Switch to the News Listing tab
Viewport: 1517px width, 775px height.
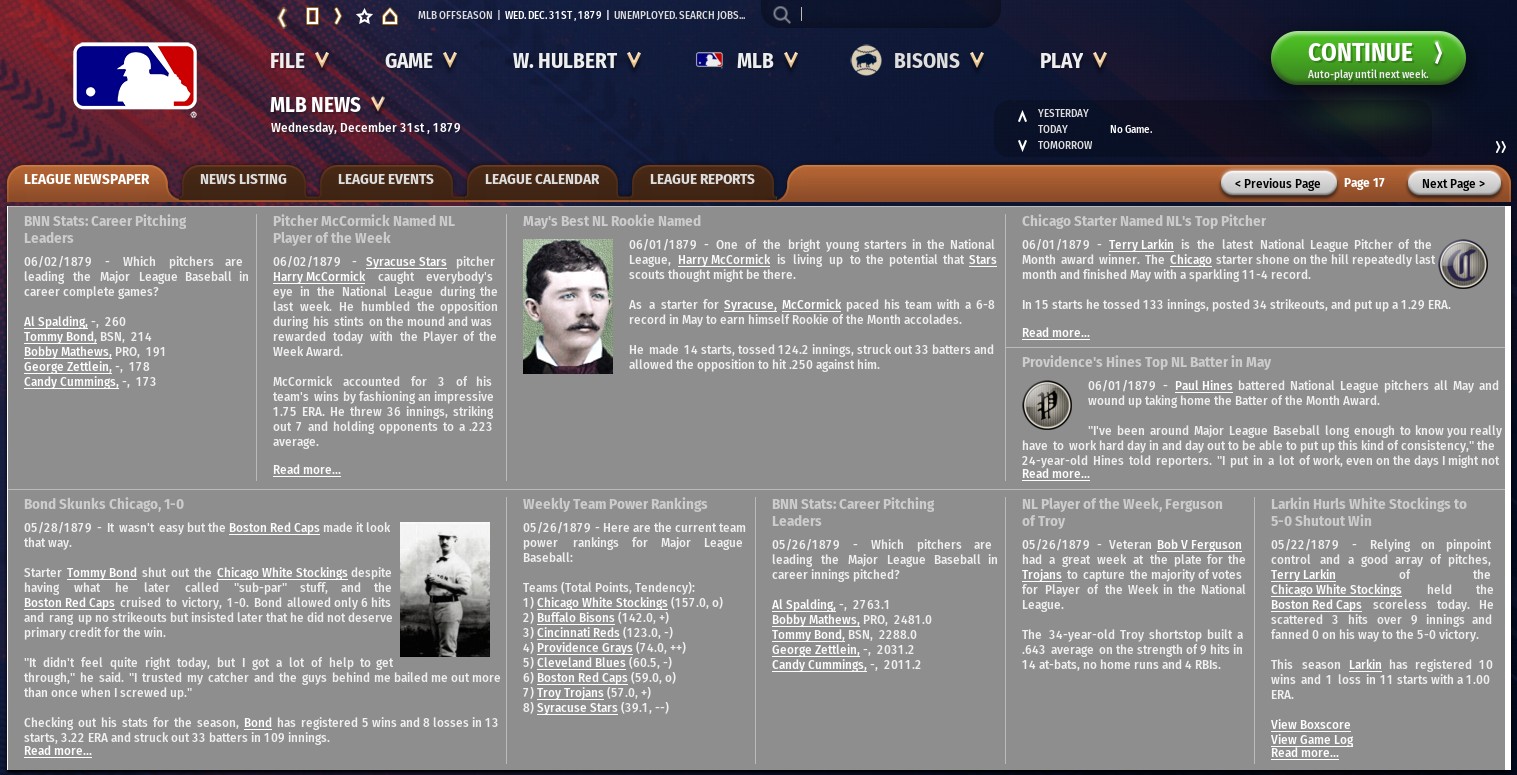coord(243,180)
